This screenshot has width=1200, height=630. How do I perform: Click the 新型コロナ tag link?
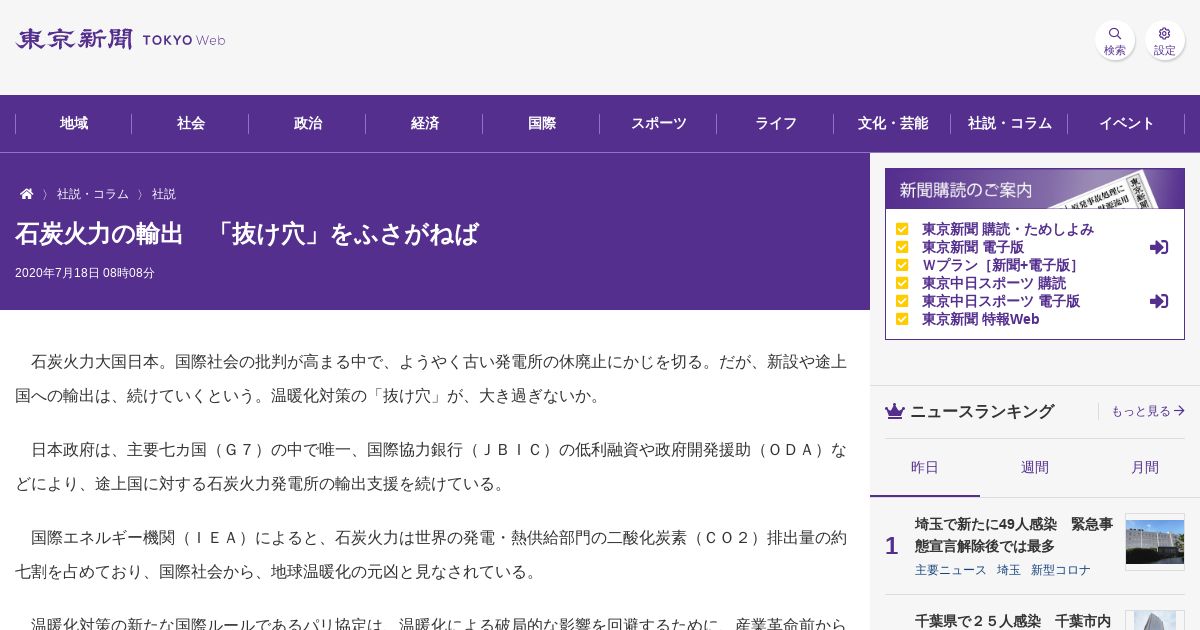pos(1061,570)
